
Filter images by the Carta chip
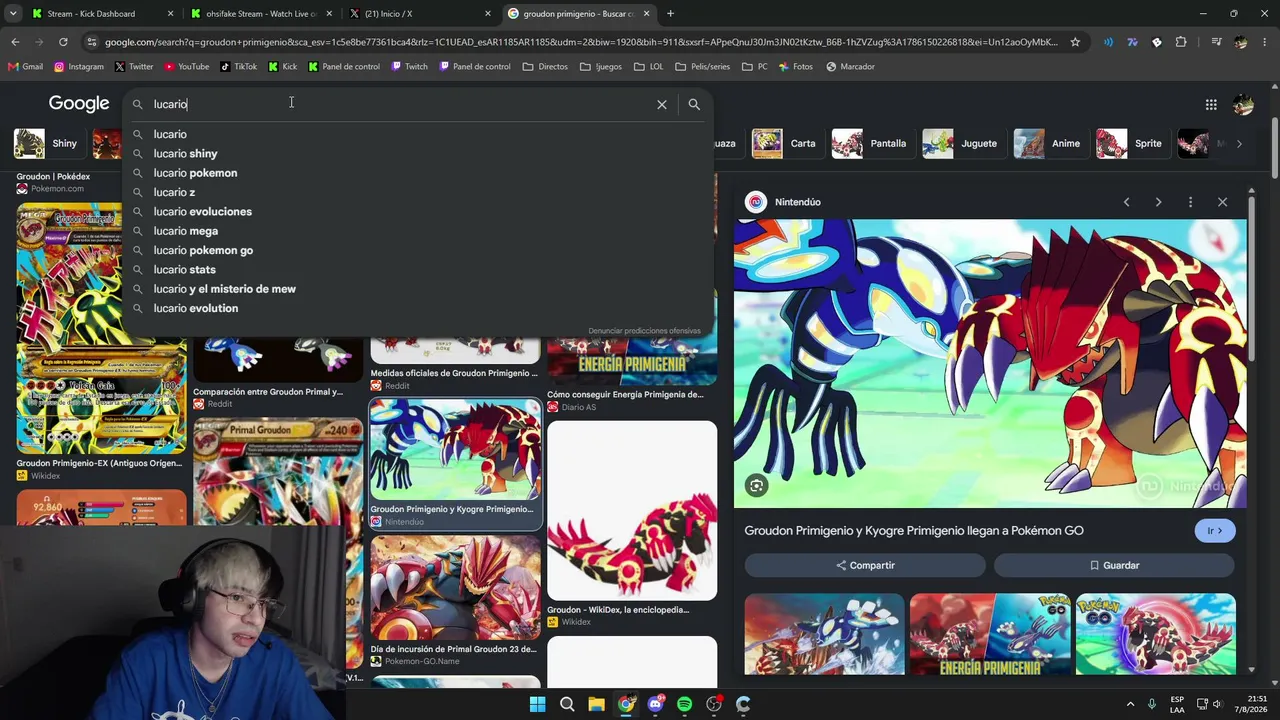coord(786,143)
